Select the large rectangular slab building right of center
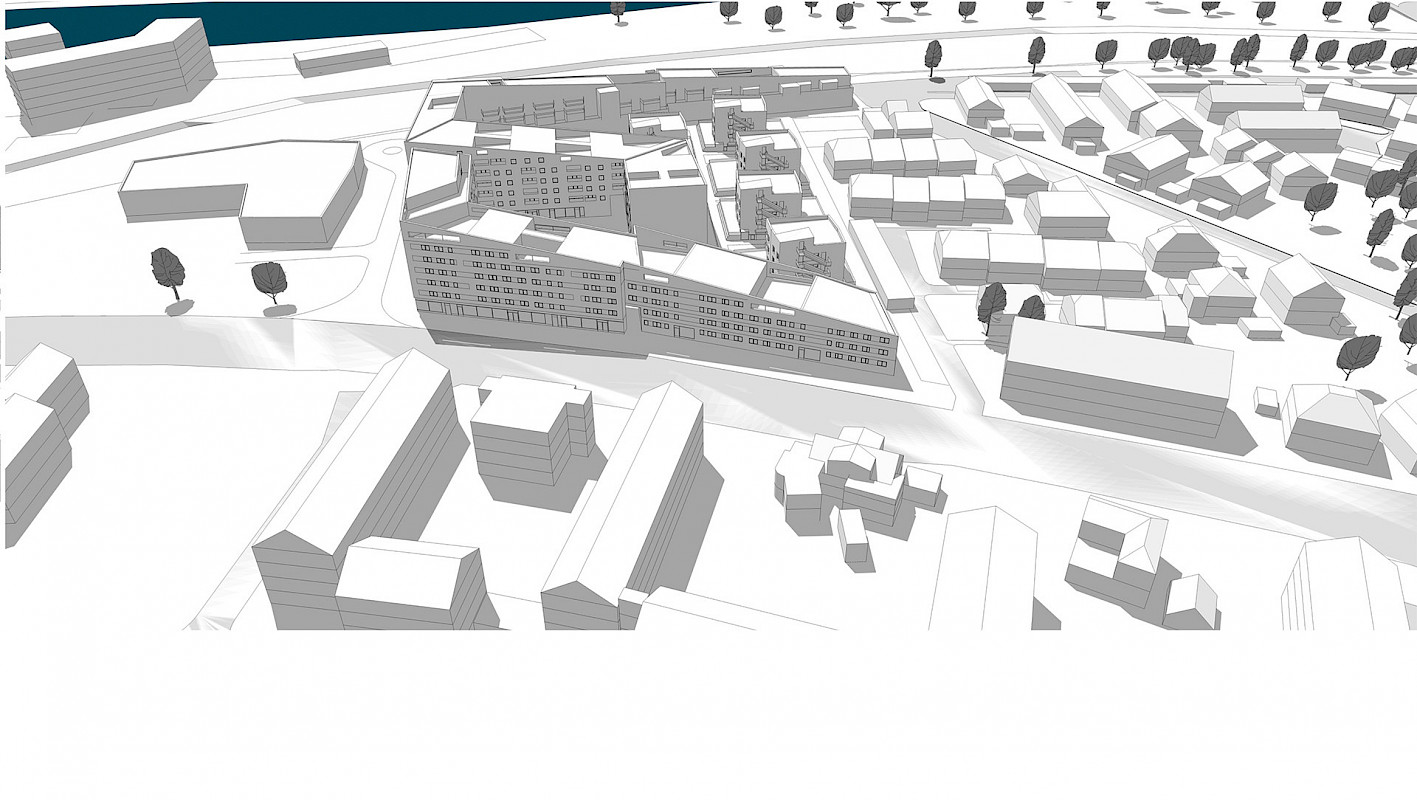Image resolution: width=1417 pixels, height=800 pixels. click(x=1115, y=380)
